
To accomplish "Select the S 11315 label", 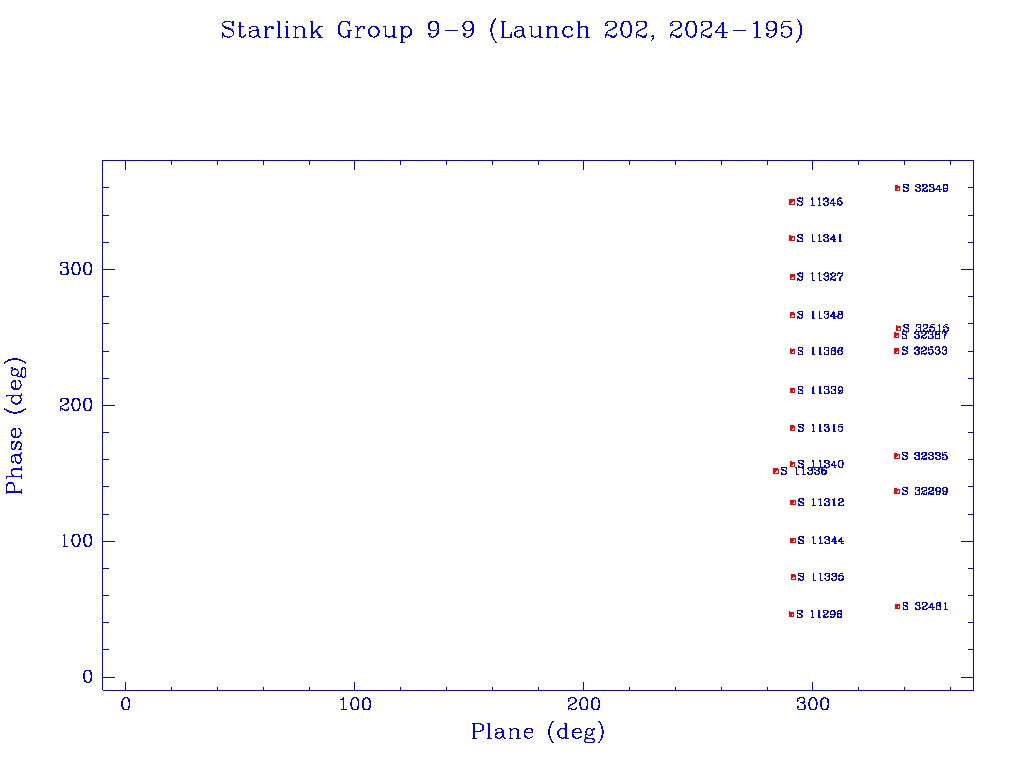I will 820,428.
